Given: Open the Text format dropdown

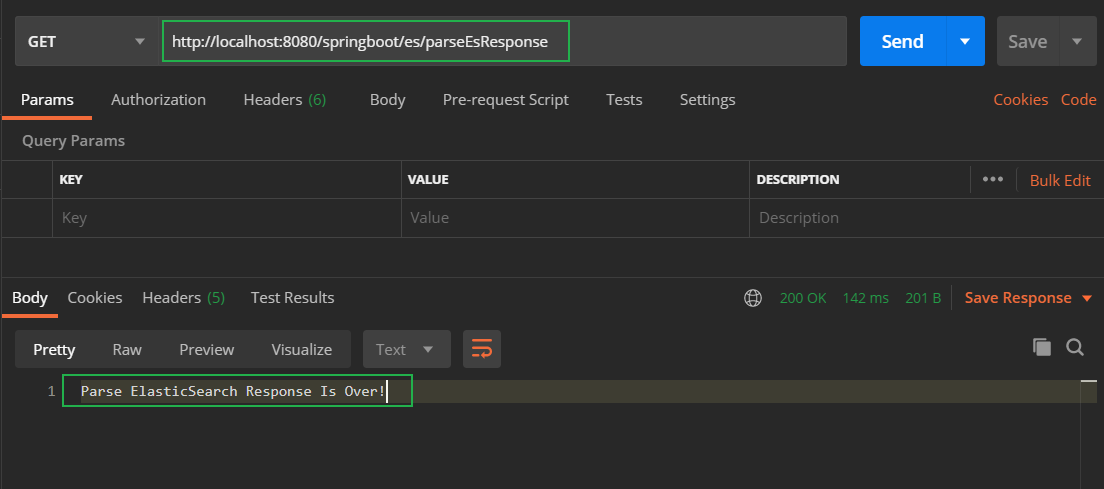Looking at the screenshot, I should 406,349.
